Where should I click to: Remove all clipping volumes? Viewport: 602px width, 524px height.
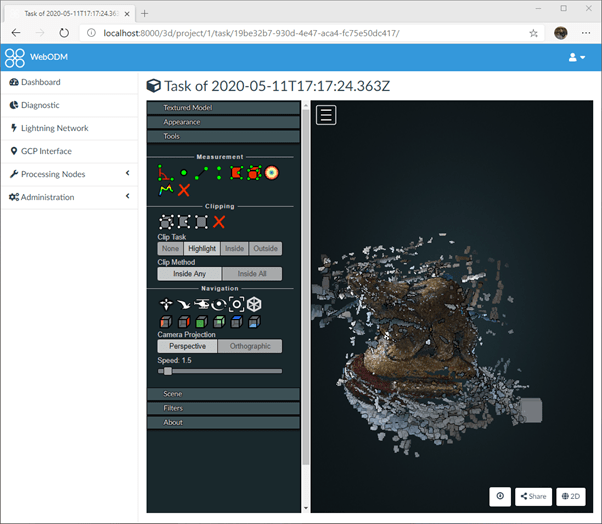[219, 222]
